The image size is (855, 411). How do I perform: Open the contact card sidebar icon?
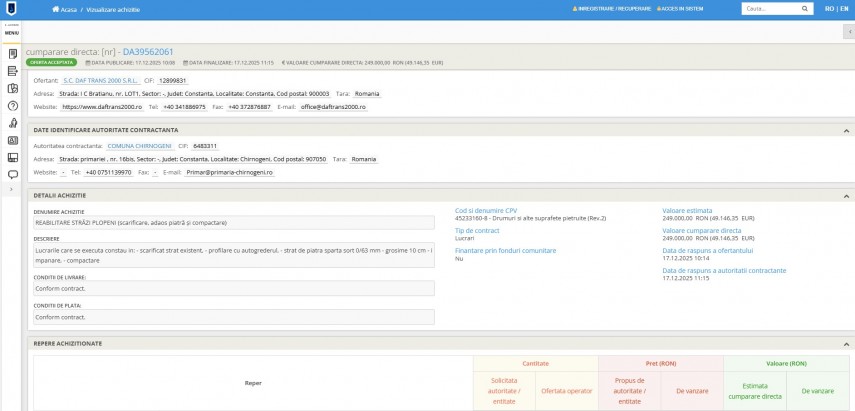(12, 140)
